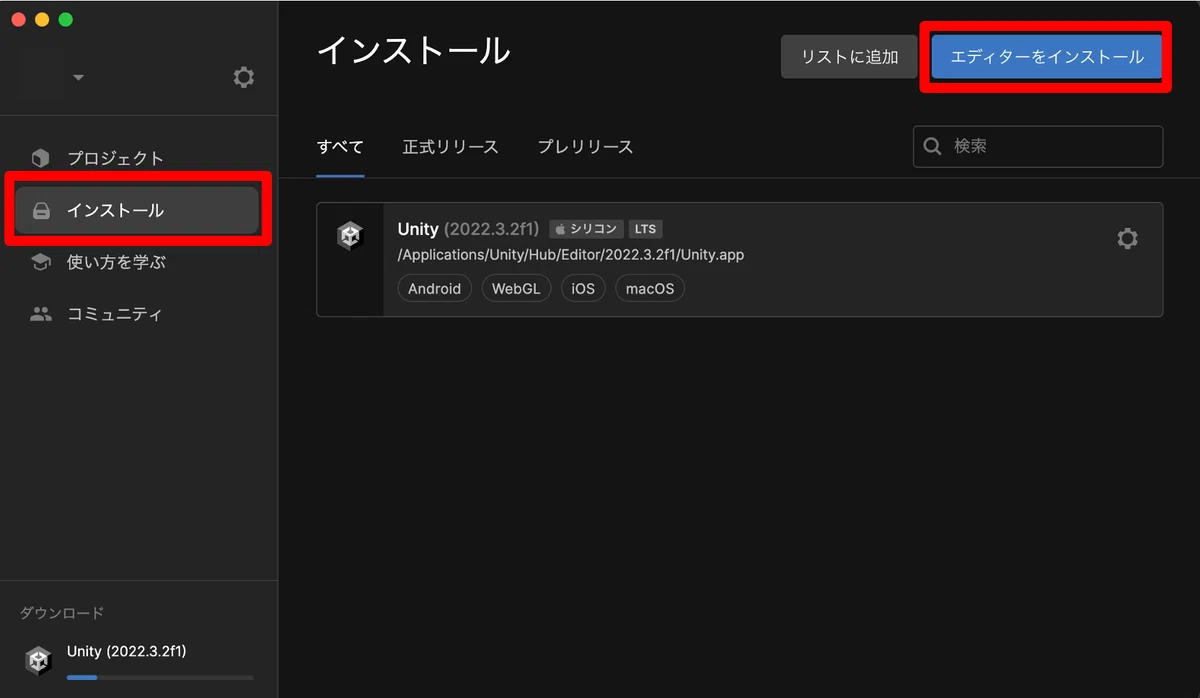Open settings gear for Unity 2022.3.2f1 install
The image size is (1200, 698).
pos(1127,238)
